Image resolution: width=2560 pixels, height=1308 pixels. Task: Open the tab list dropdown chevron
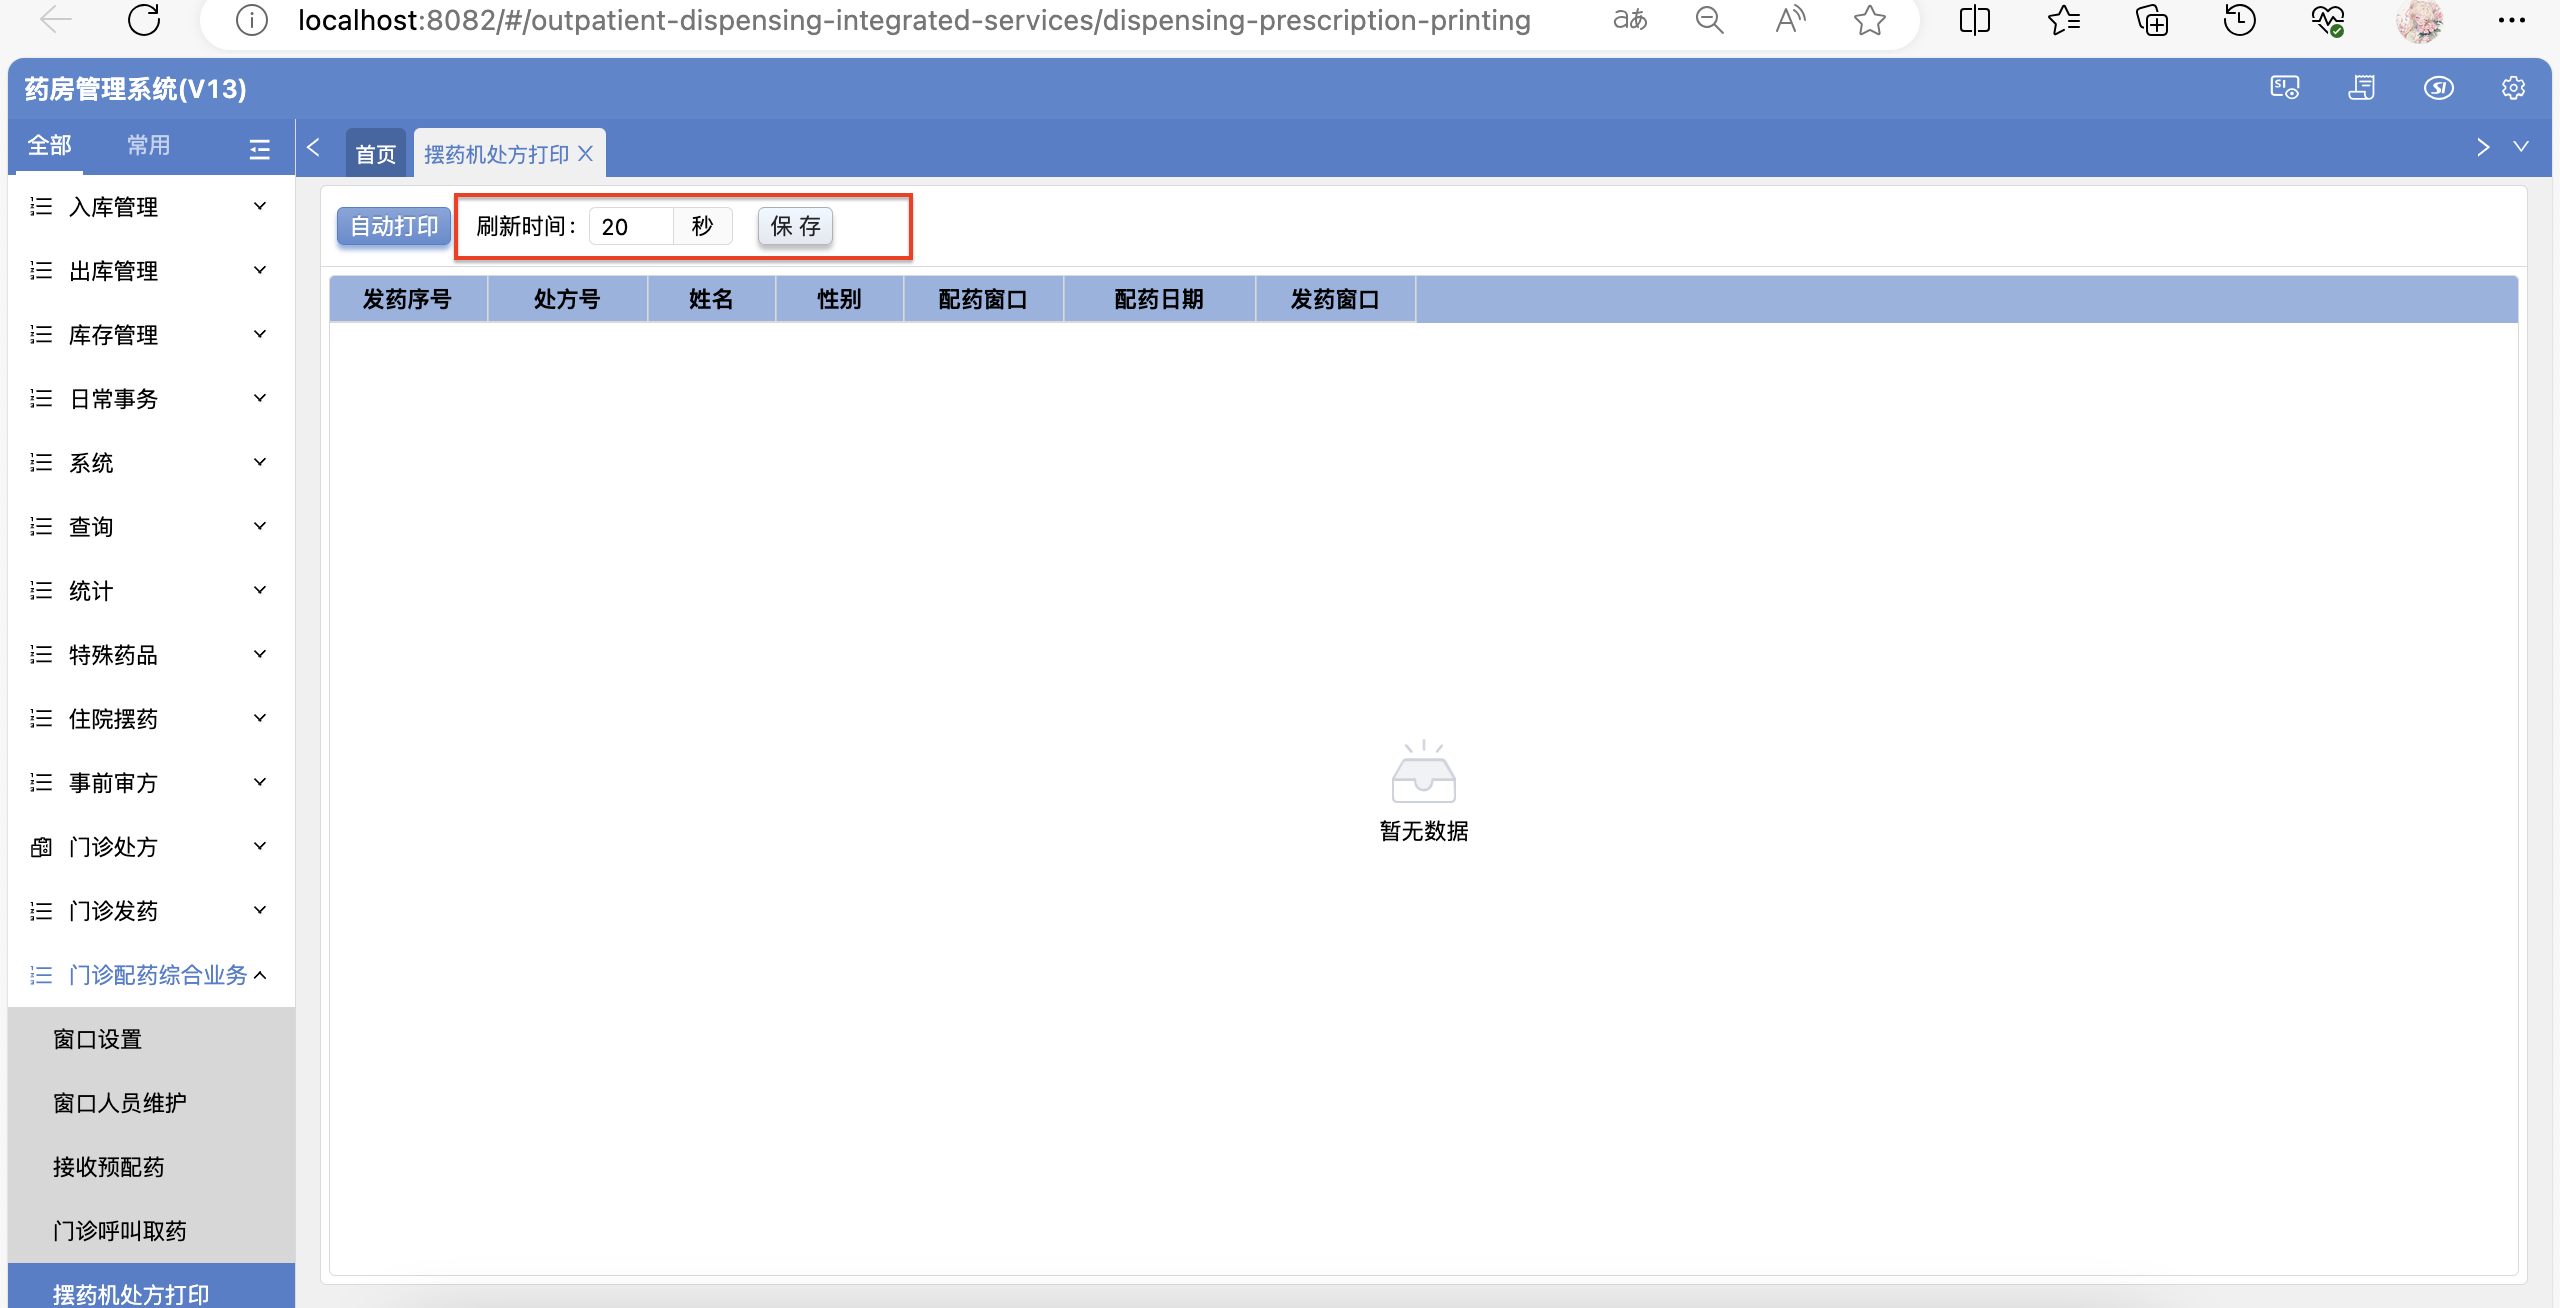2521,147
